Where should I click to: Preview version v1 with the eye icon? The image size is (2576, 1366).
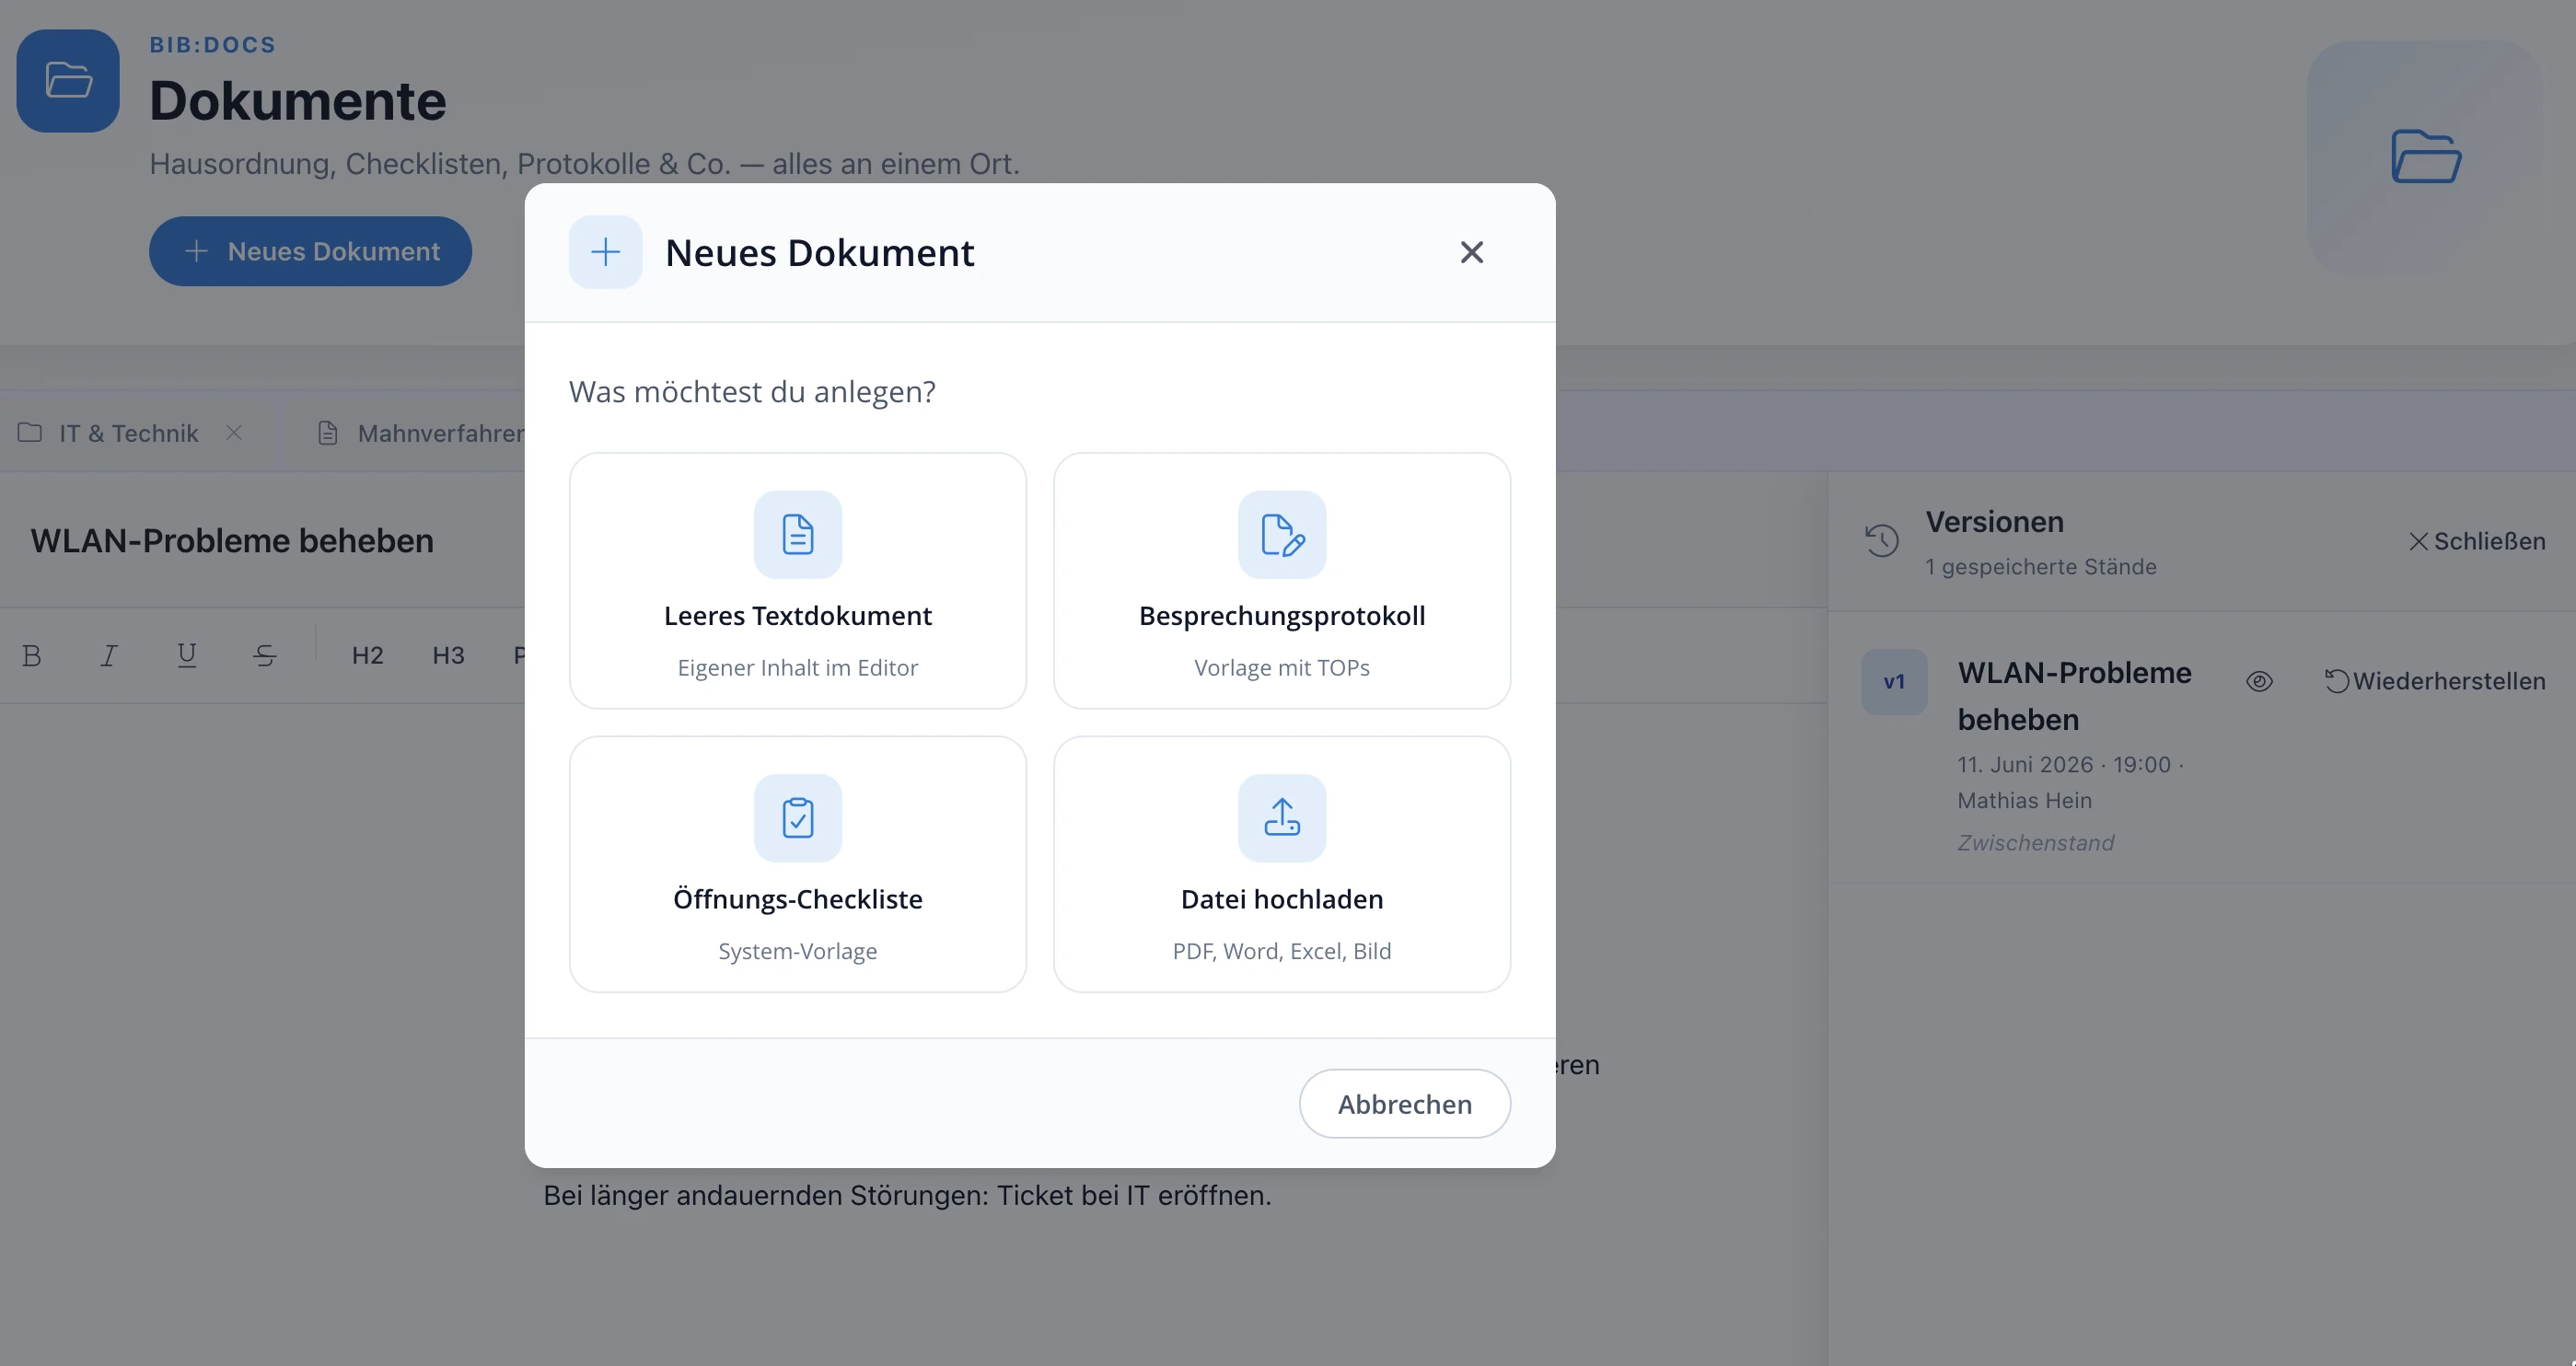2259,681
